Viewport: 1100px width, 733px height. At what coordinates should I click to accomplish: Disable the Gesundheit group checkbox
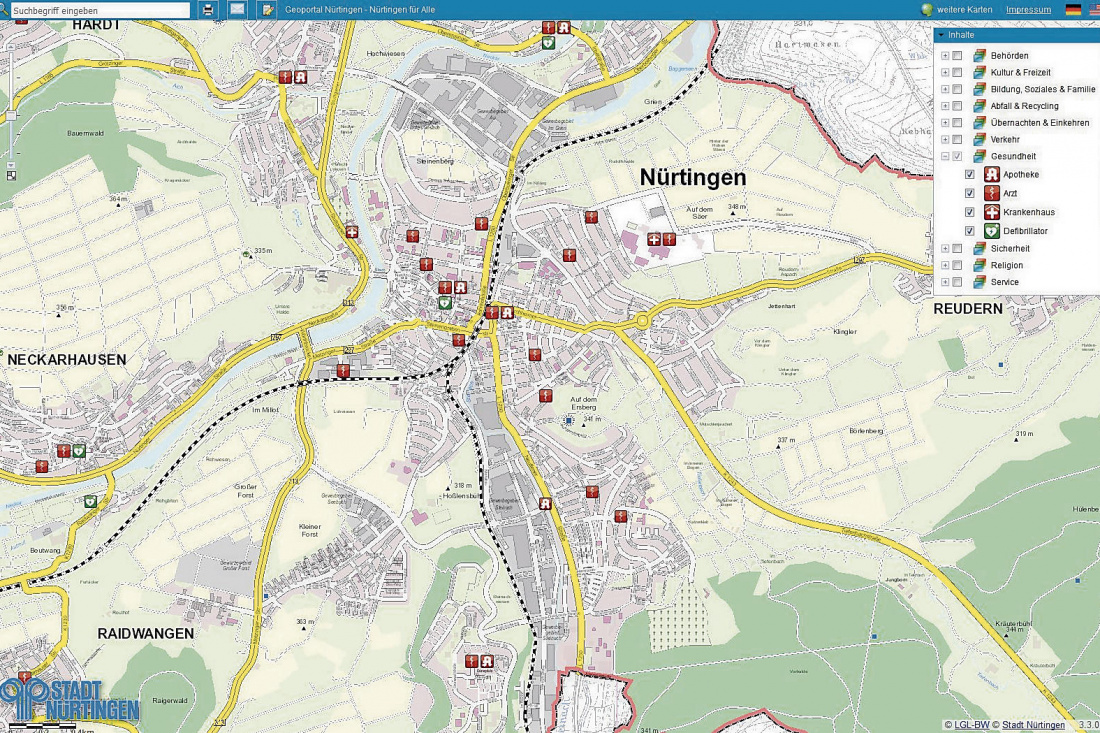point(958,156)
